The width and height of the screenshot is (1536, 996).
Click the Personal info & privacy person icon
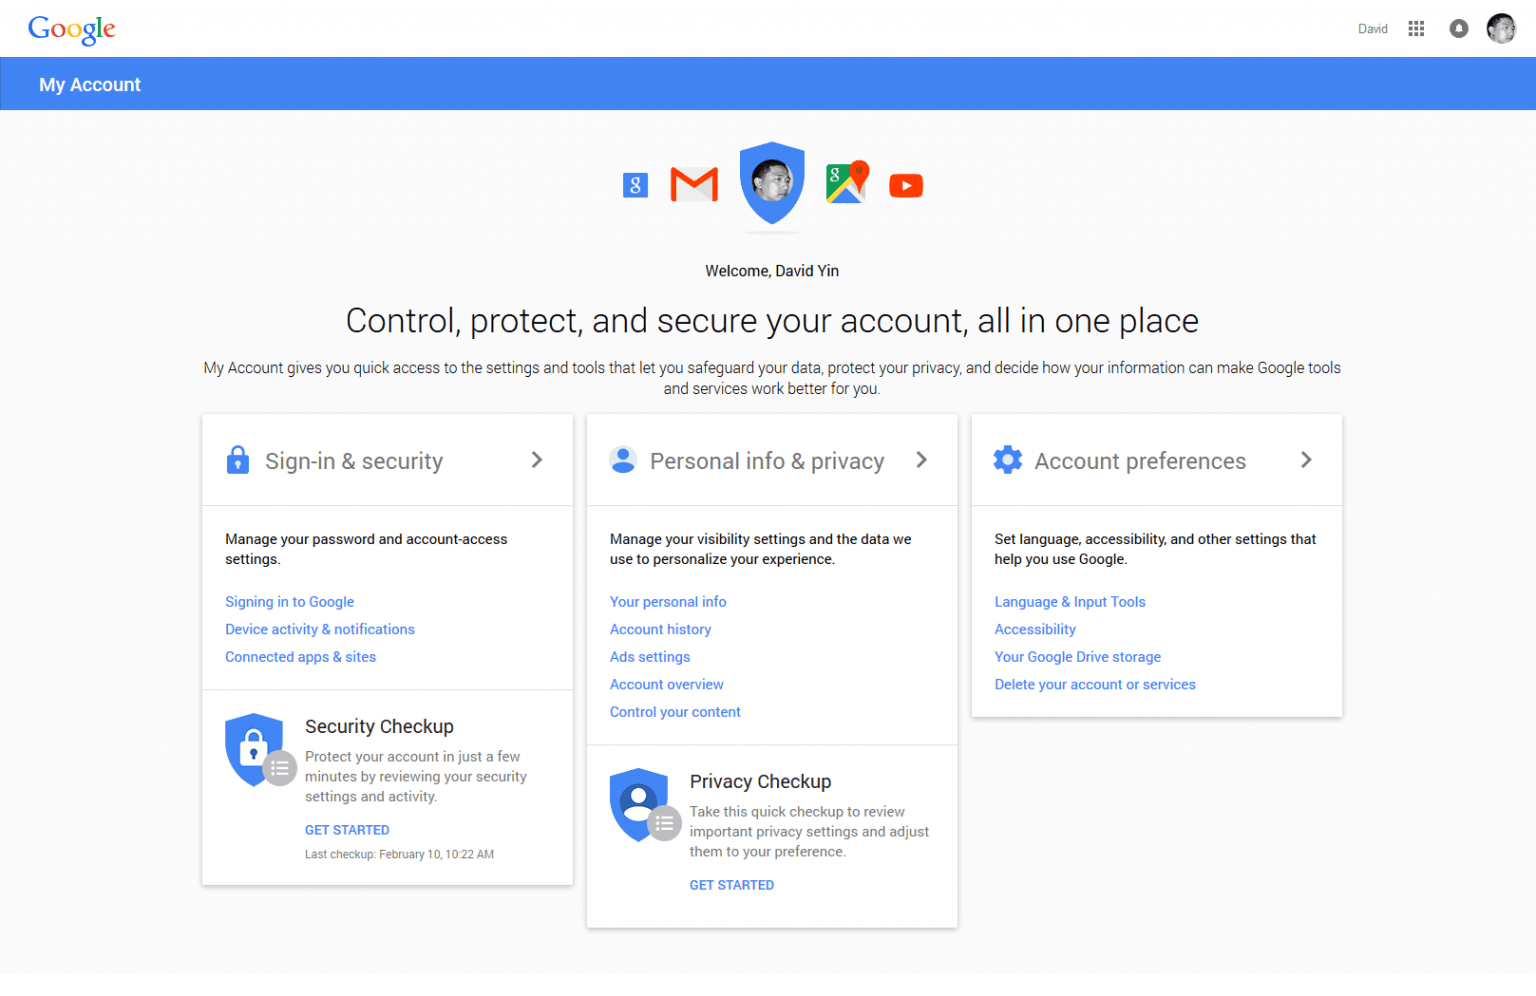(x=623, y=459)
